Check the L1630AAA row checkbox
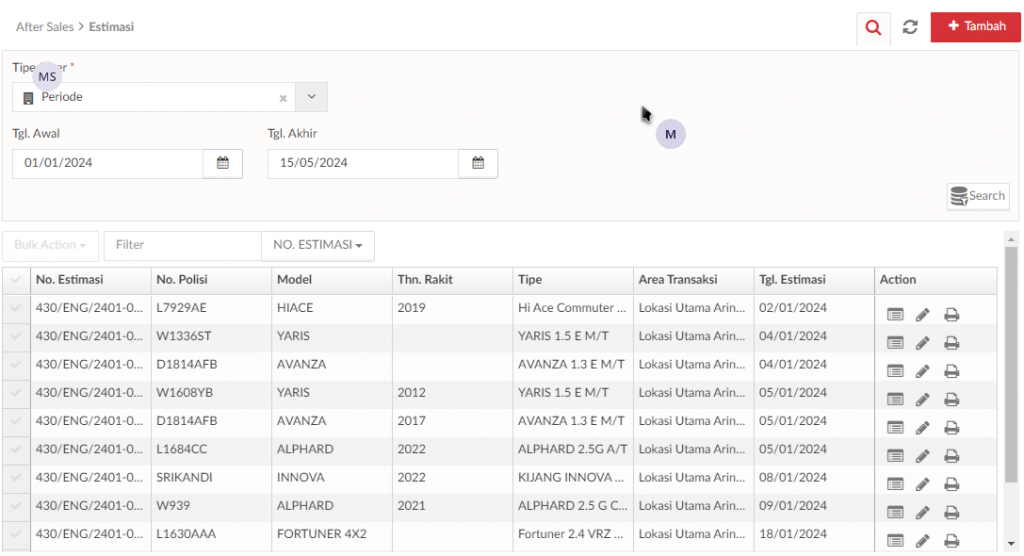 [x=16, y=534]
